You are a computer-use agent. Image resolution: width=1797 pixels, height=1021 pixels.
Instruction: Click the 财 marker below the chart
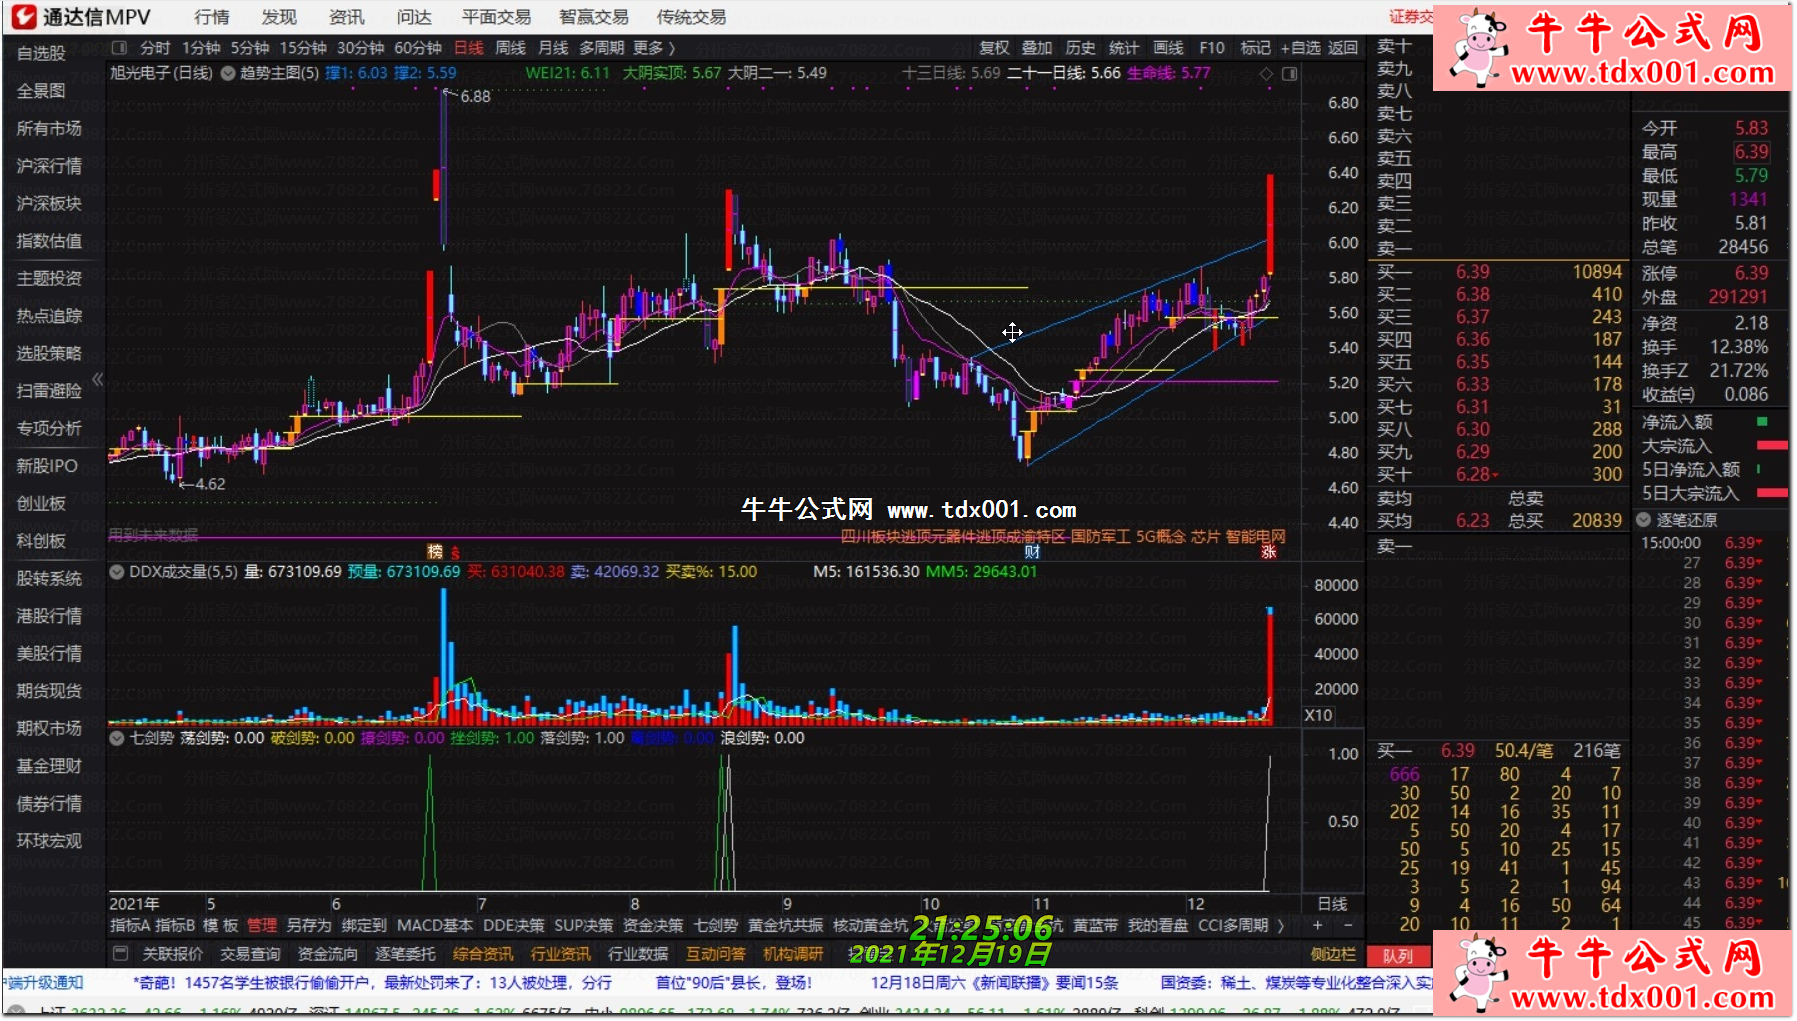point(1032,551)
